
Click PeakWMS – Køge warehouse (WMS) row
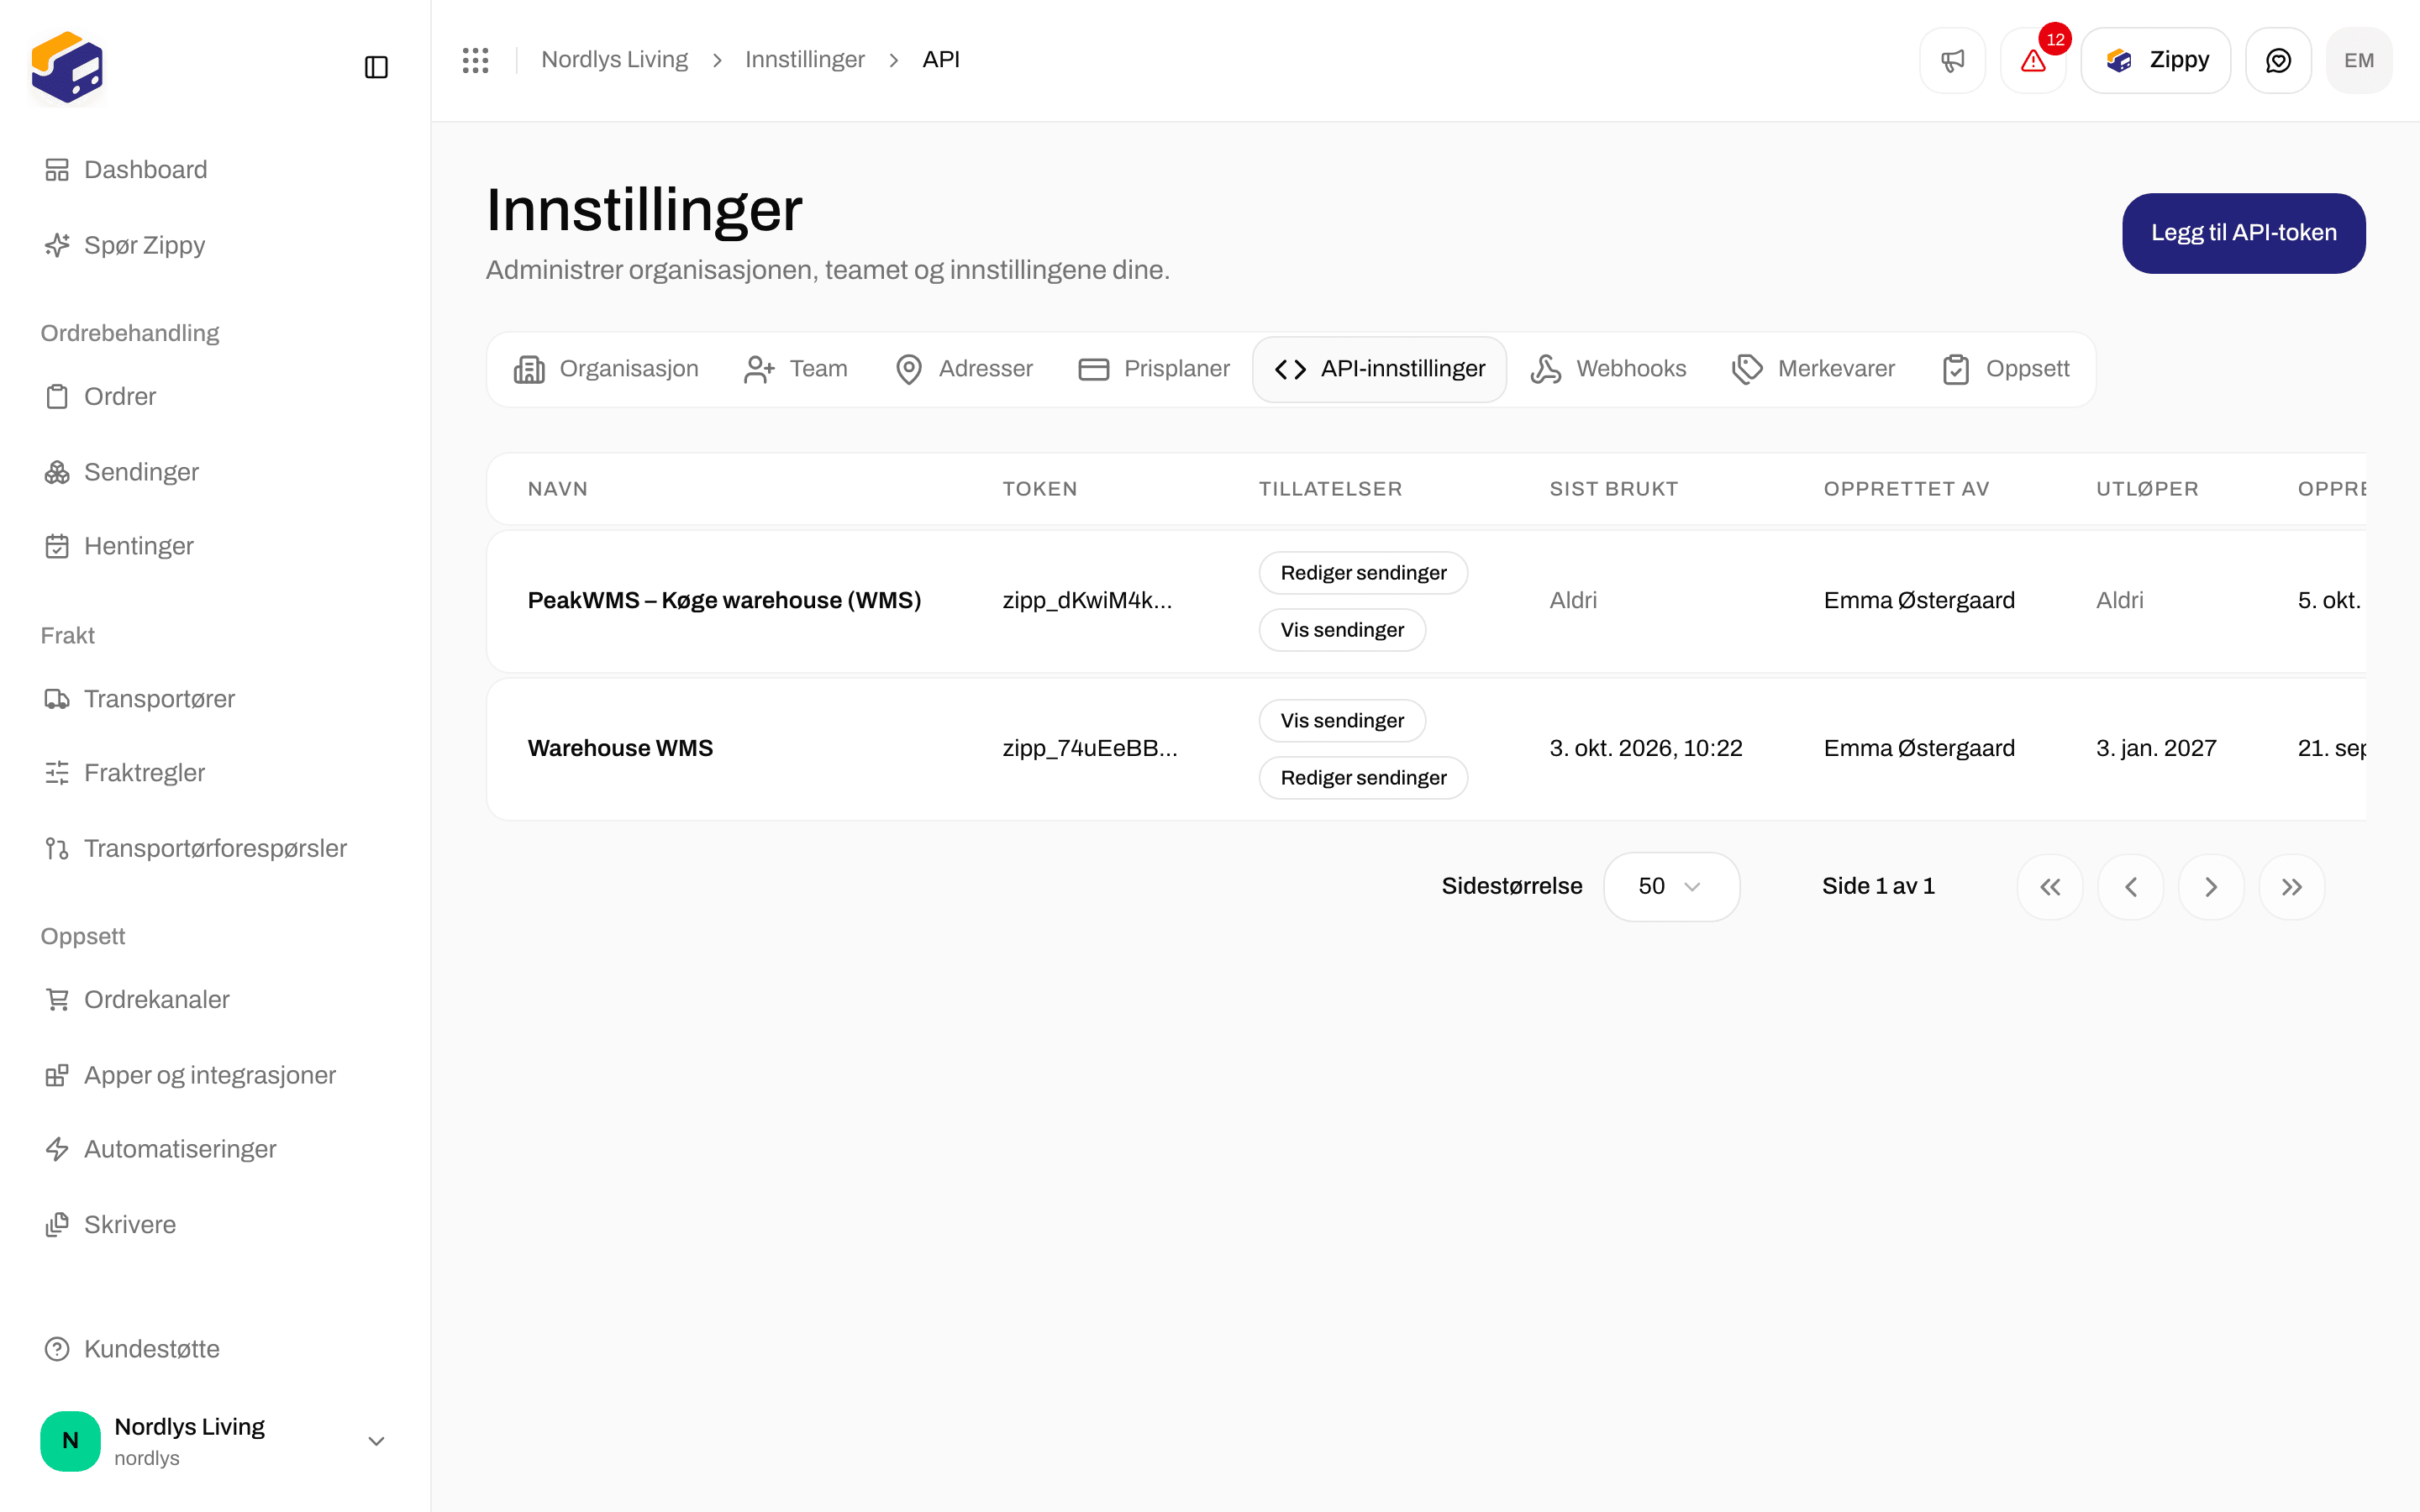1426,601
